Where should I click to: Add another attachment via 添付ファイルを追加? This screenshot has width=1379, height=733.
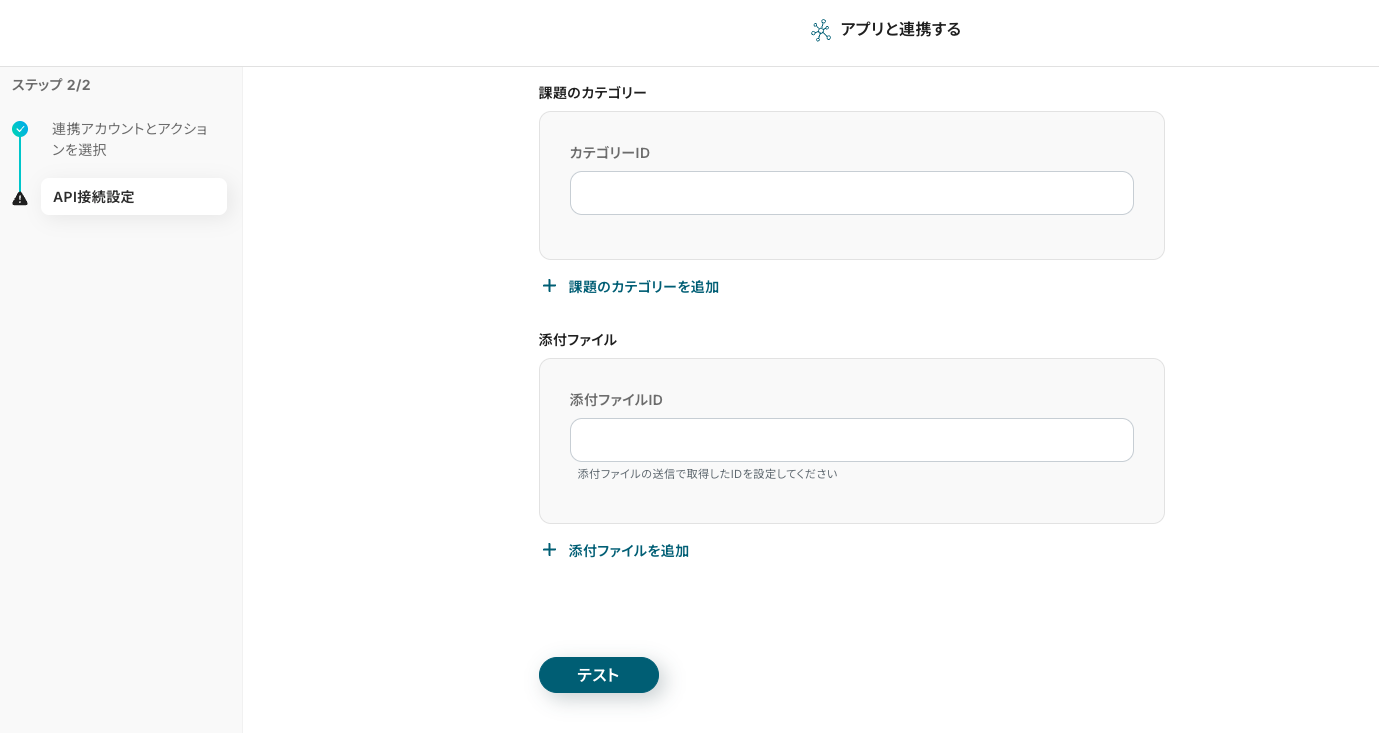tap(628, 551)
